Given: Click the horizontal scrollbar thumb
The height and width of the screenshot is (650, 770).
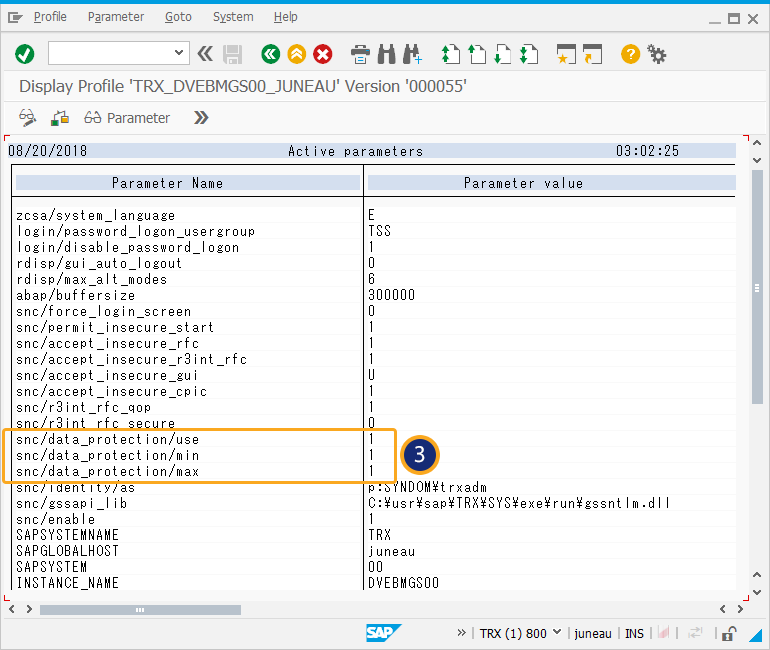Looking at the screenshot, I should click(x=140, y=610).
